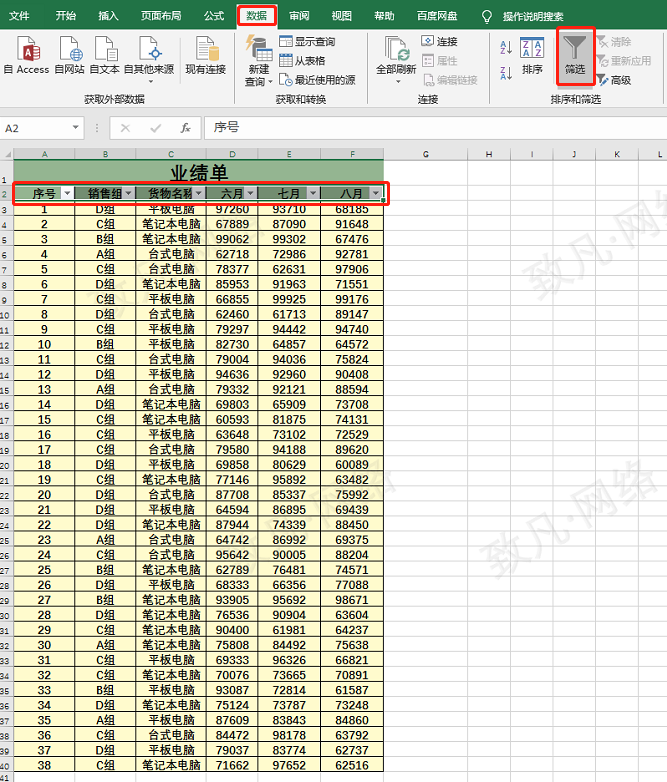Open filter dropdown for 八月 column
Viewport: 667px width, 782px height.
(376, 193)
